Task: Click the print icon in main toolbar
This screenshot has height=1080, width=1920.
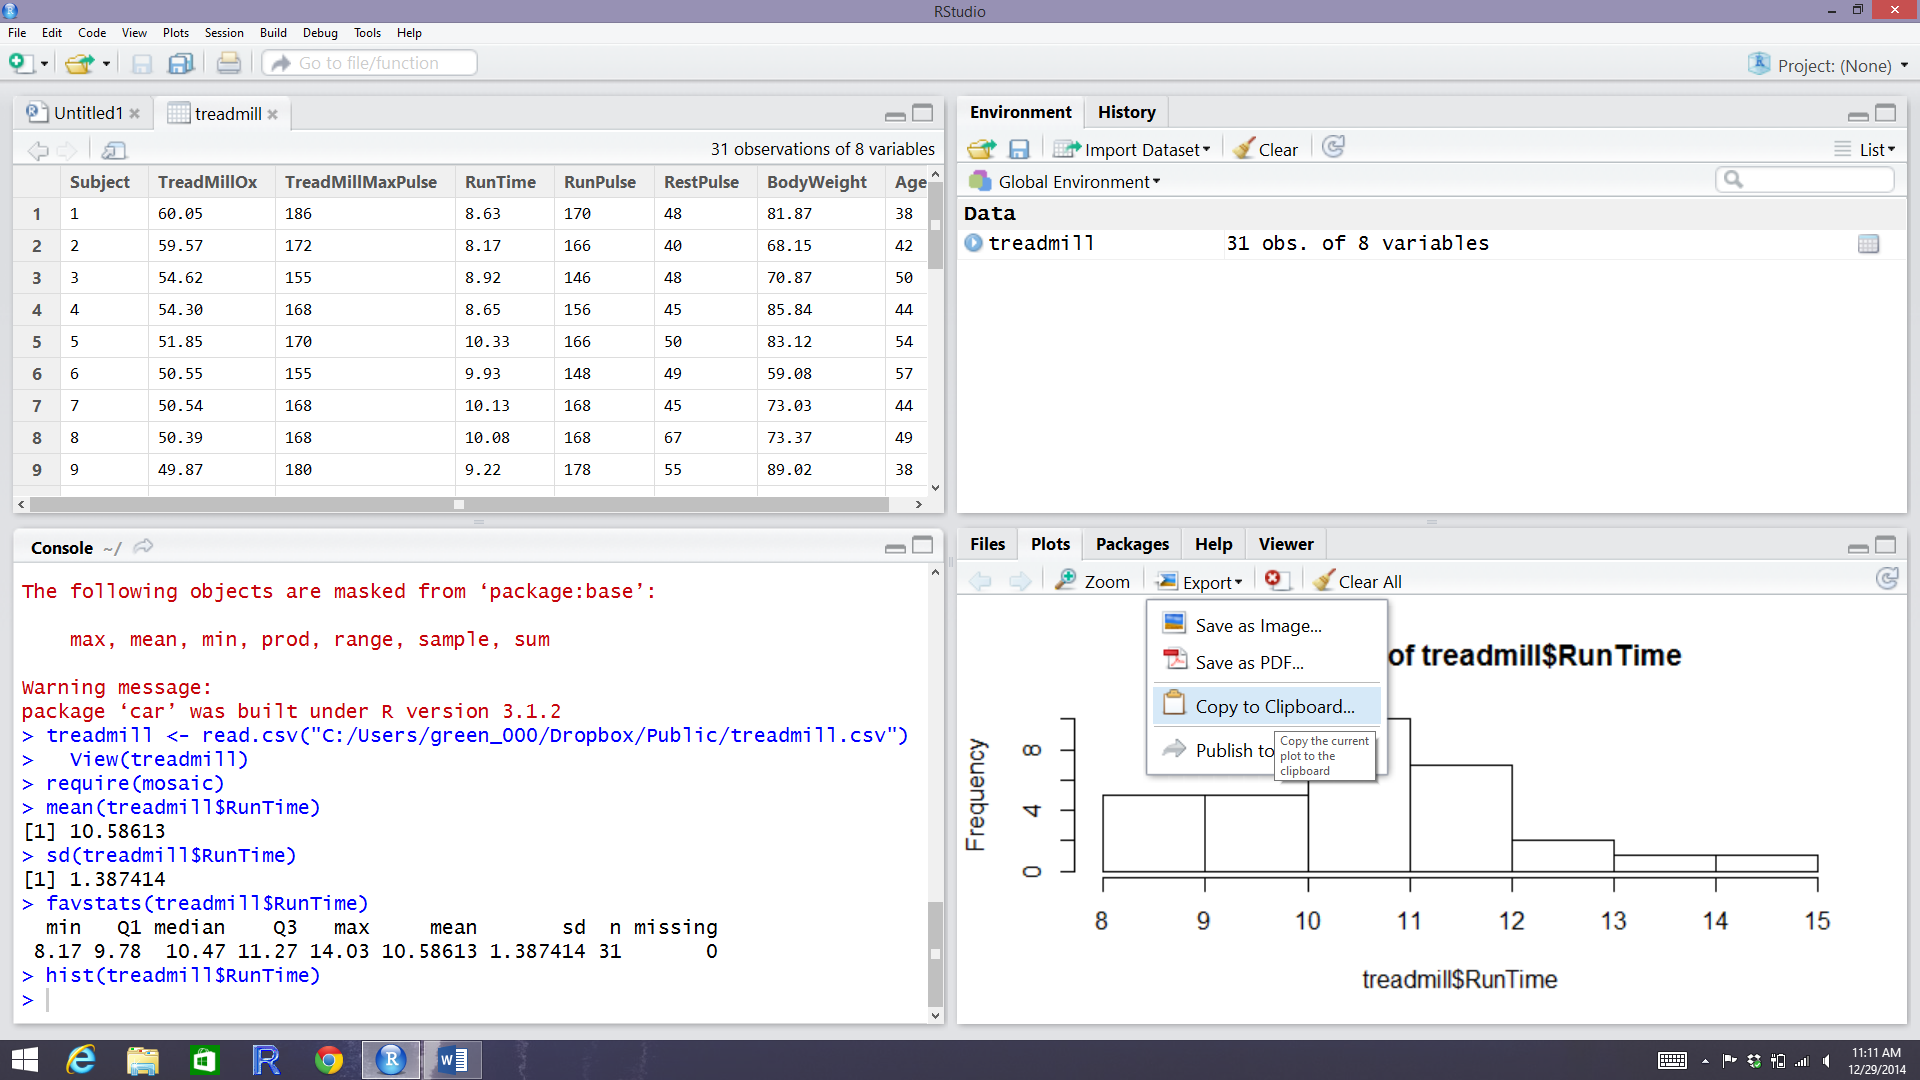Action: click(228, 63)
